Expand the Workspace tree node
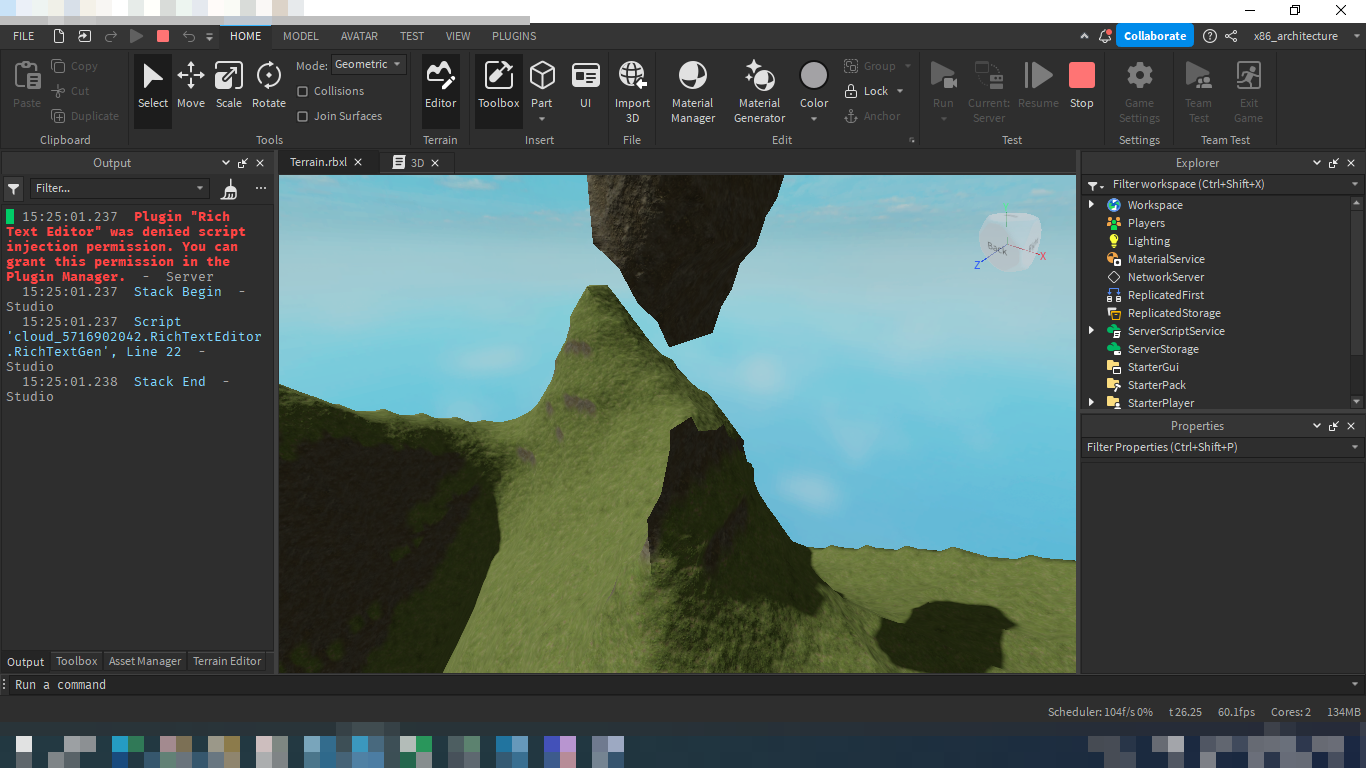Image resolution: width=1366 pixels, height=768 pixels. pos(1092,205)
